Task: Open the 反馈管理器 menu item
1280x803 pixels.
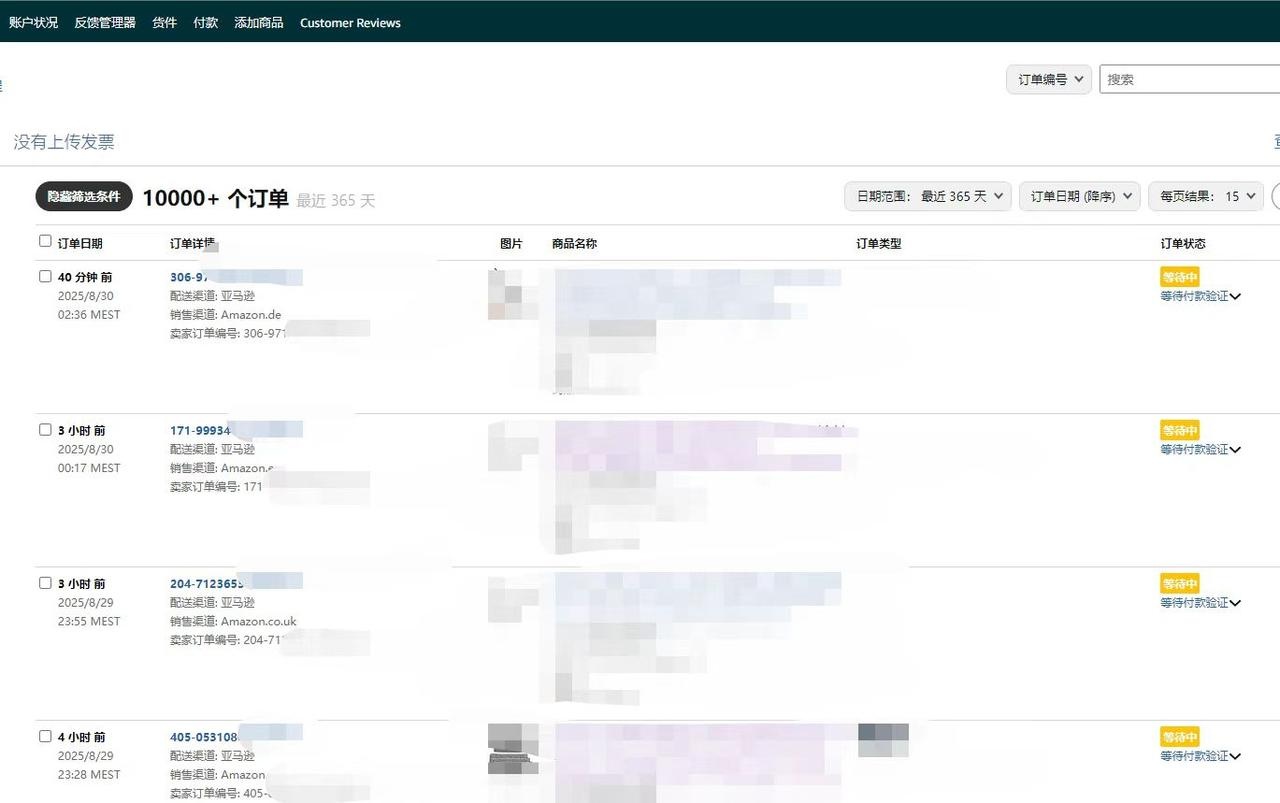Action: (x=105, y=22)
